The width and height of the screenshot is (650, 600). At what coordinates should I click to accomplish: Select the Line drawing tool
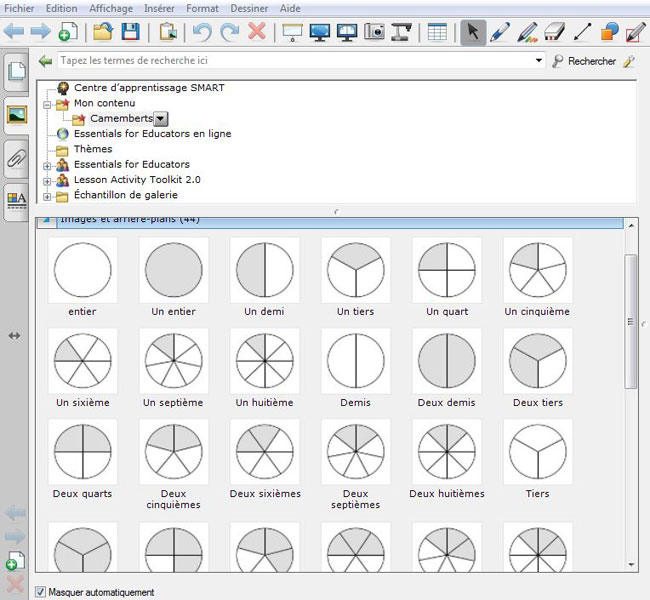pos(581,32)
